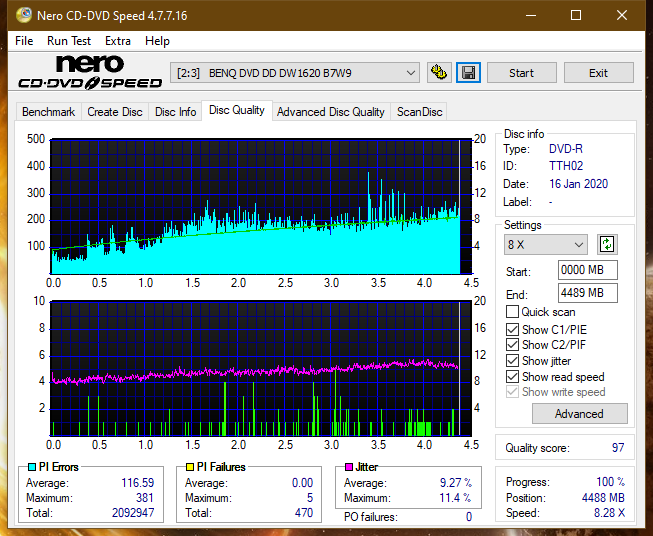Click Speed value 8.28 X

(609, 513)
